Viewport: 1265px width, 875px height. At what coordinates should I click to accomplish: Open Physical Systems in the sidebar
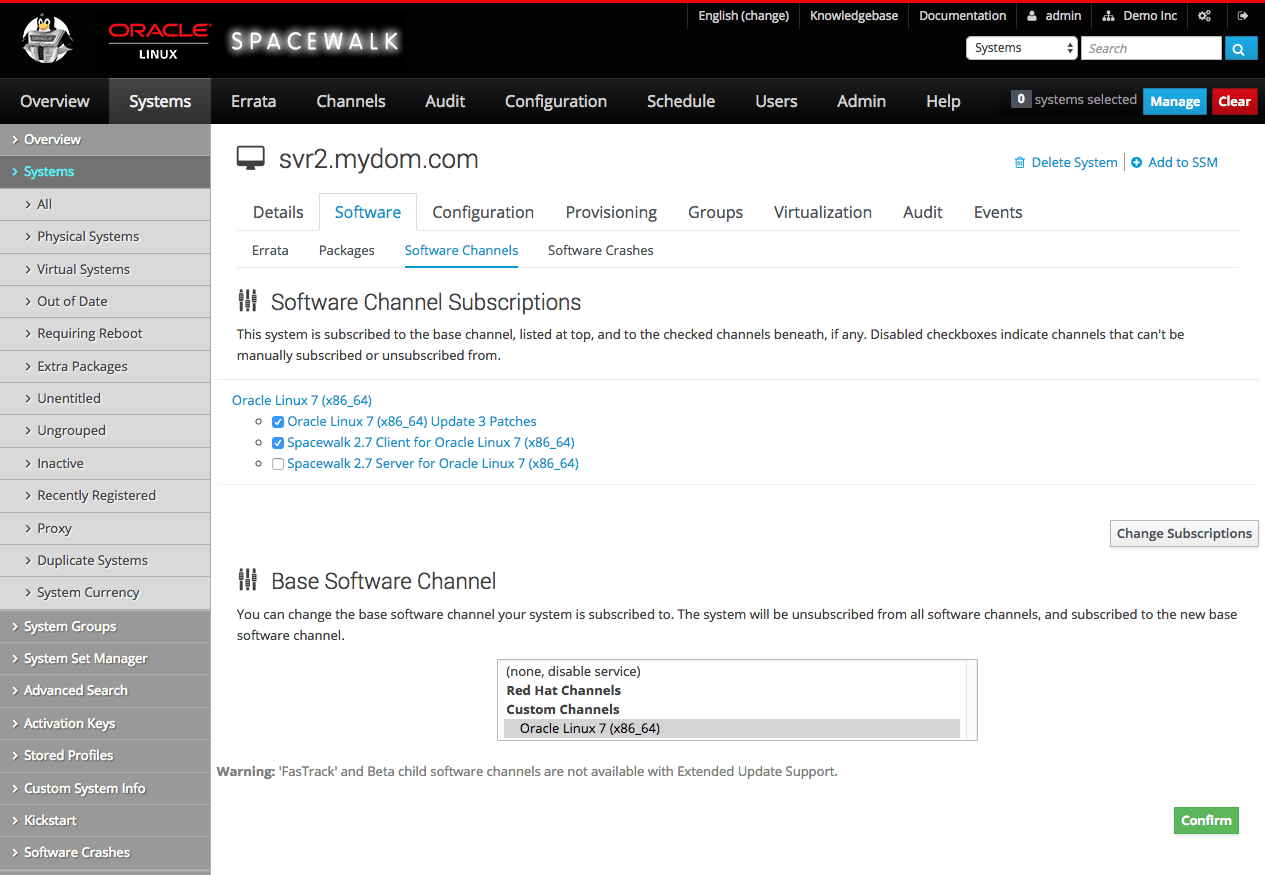105,236
